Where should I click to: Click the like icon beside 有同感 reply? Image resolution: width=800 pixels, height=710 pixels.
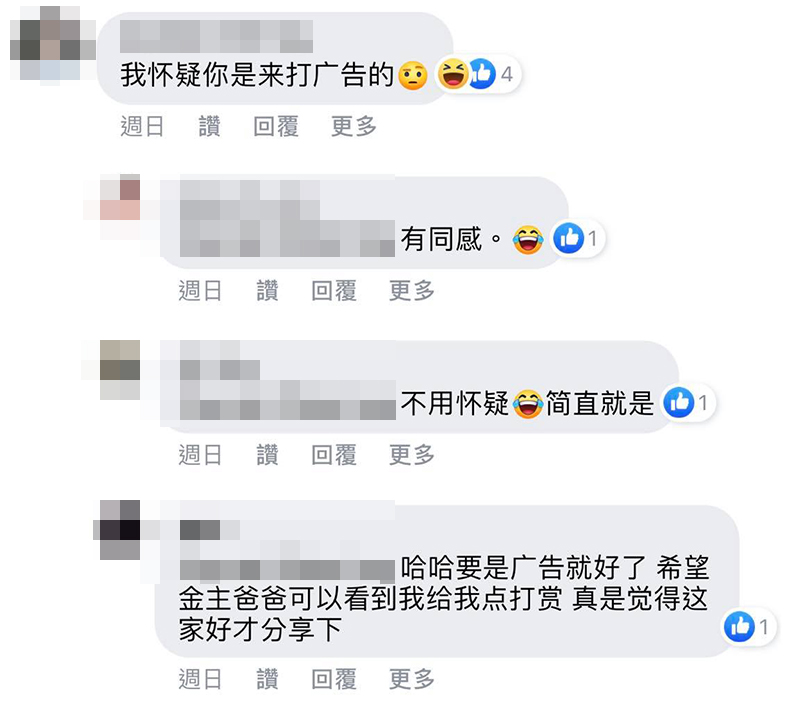tap(568, 238)
